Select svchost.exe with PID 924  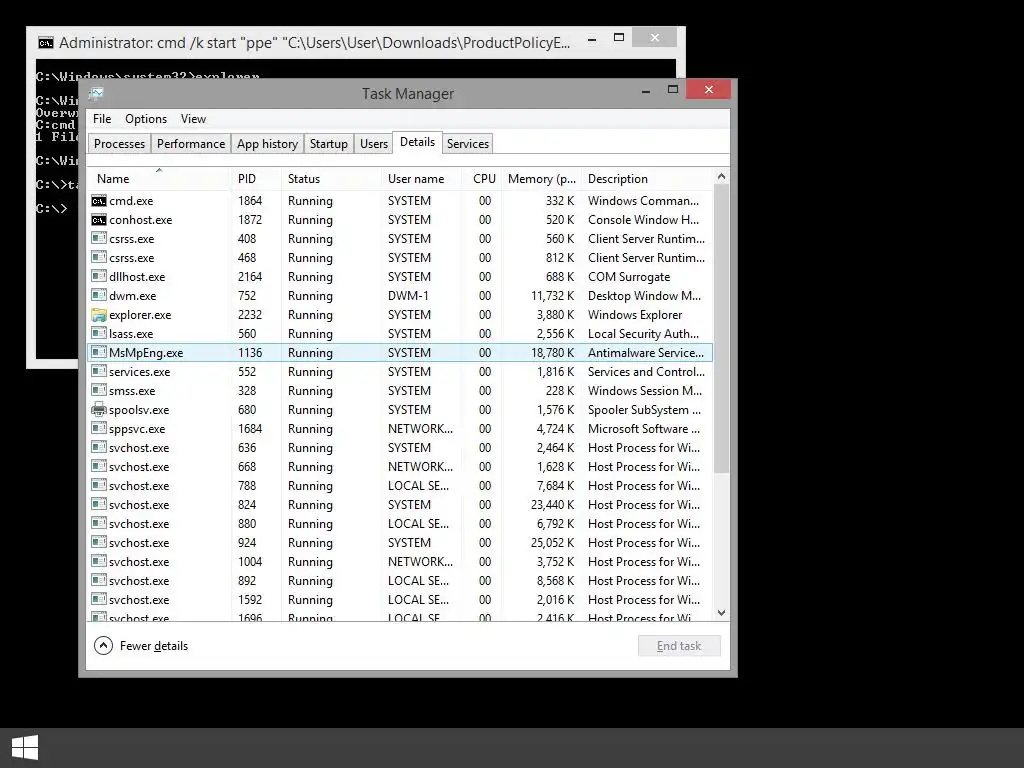click(400, 543)
